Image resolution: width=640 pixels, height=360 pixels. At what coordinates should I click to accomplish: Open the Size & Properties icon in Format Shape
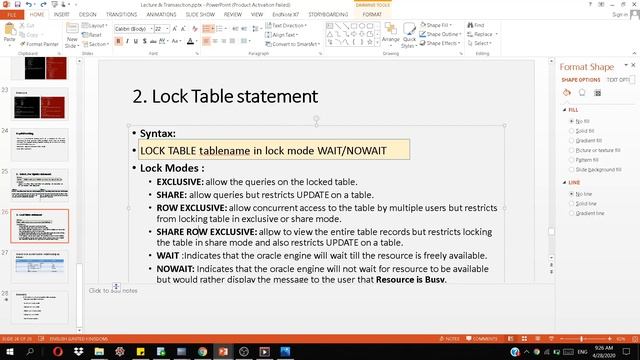tap(598, 93)
